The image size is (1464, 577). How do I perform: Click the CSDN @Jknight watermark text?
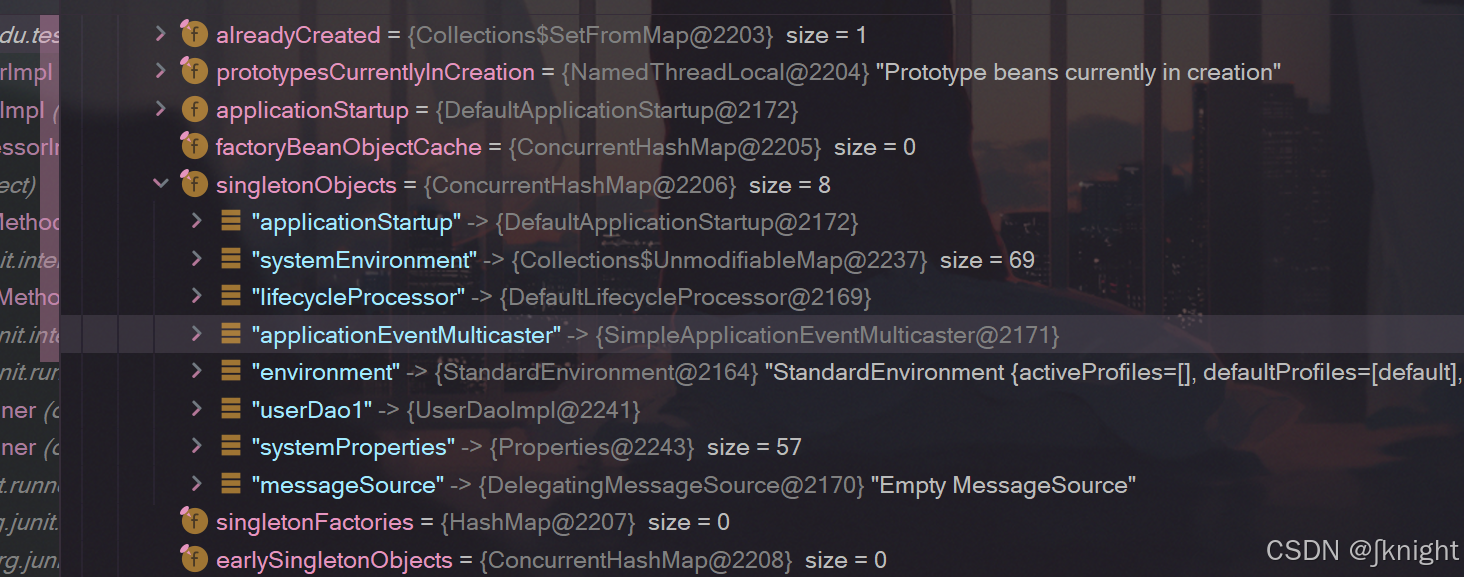point(1363,550)
